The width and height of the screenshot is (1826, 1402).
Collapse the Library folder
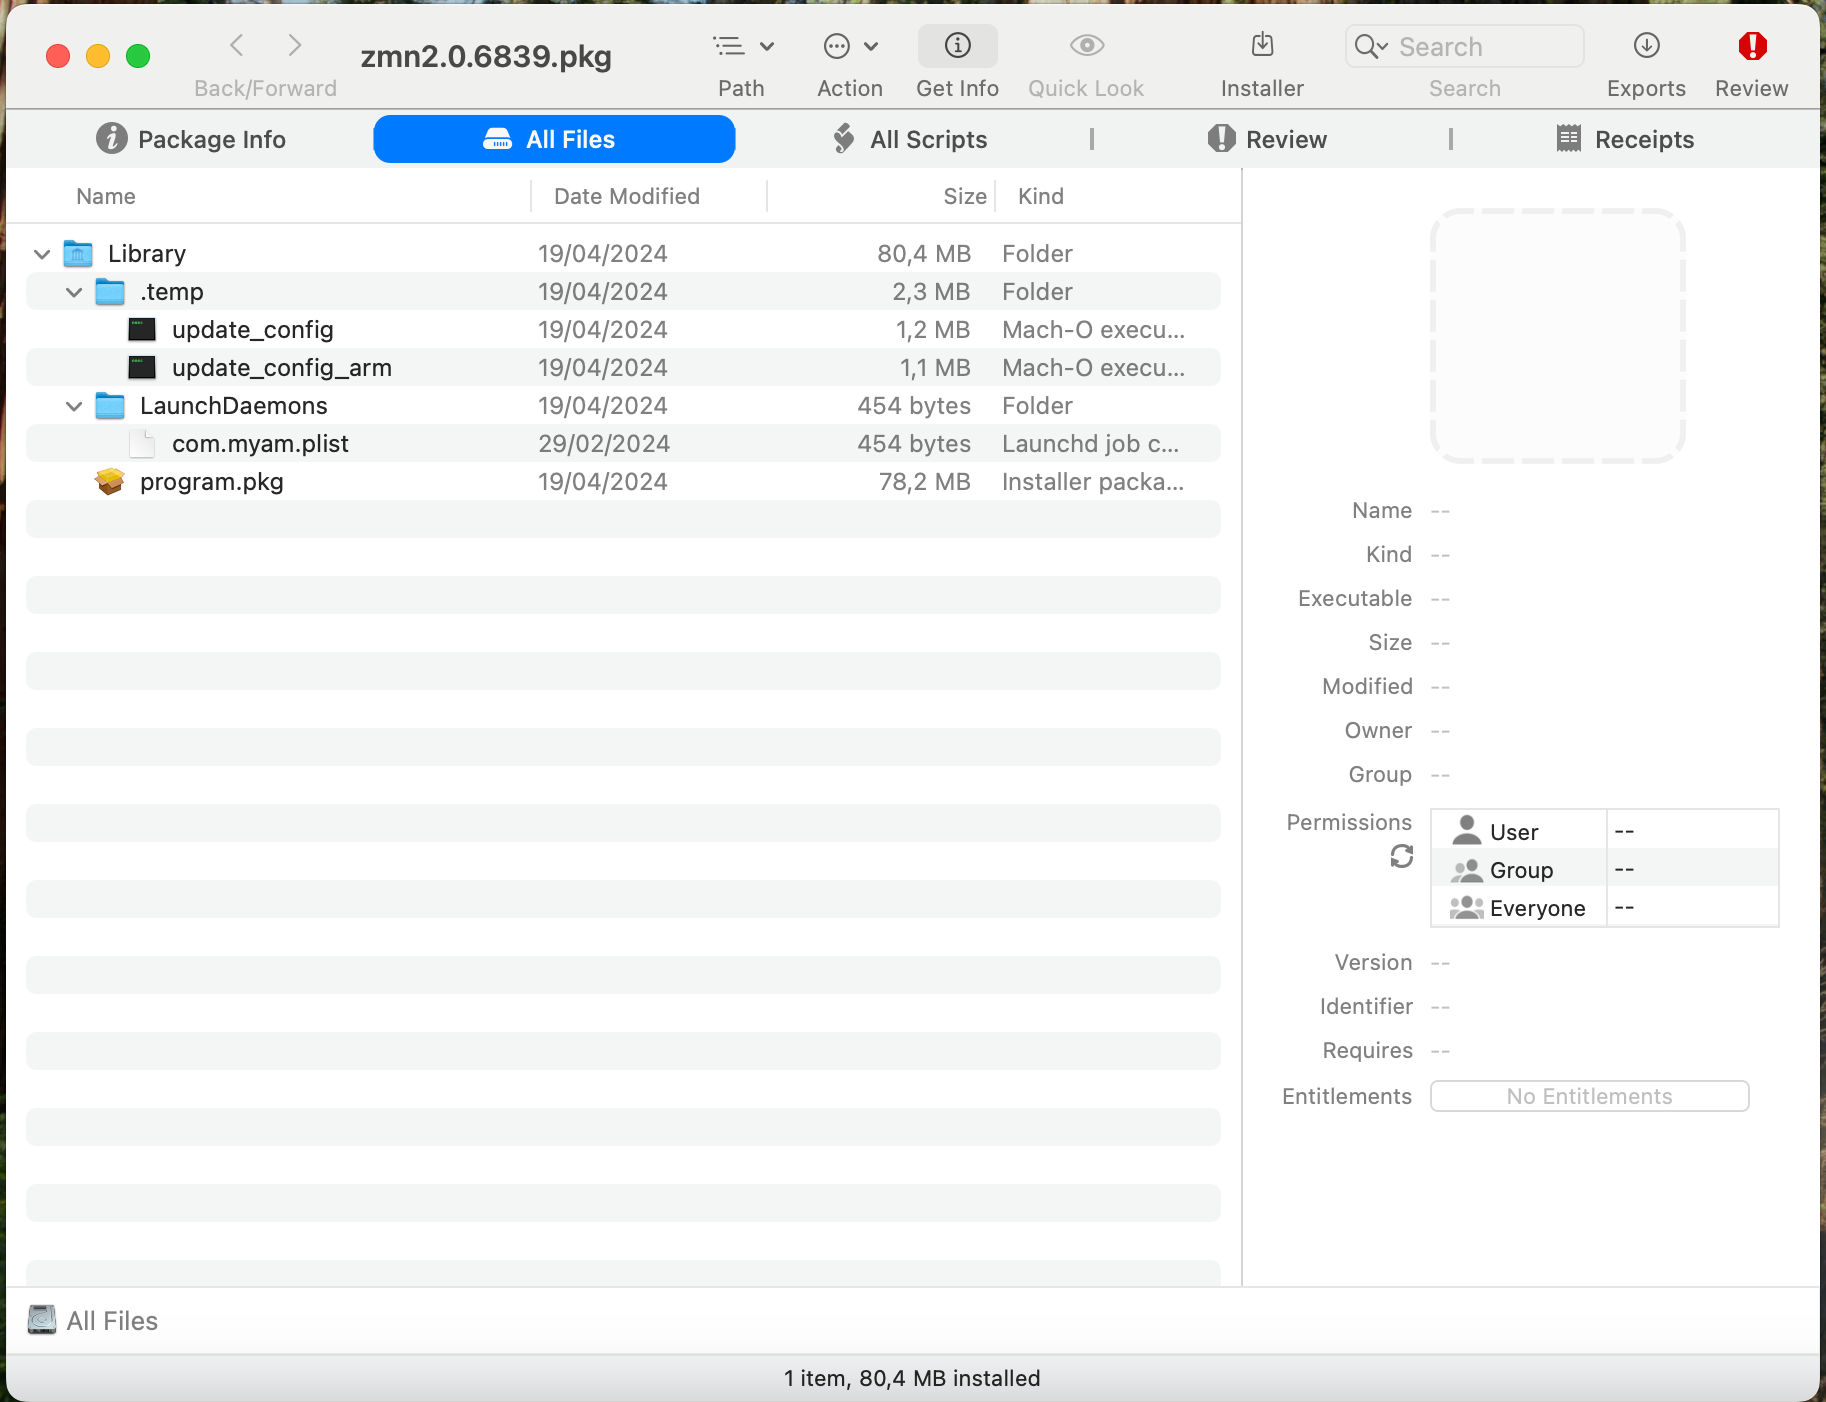click(x=41, y=253)
